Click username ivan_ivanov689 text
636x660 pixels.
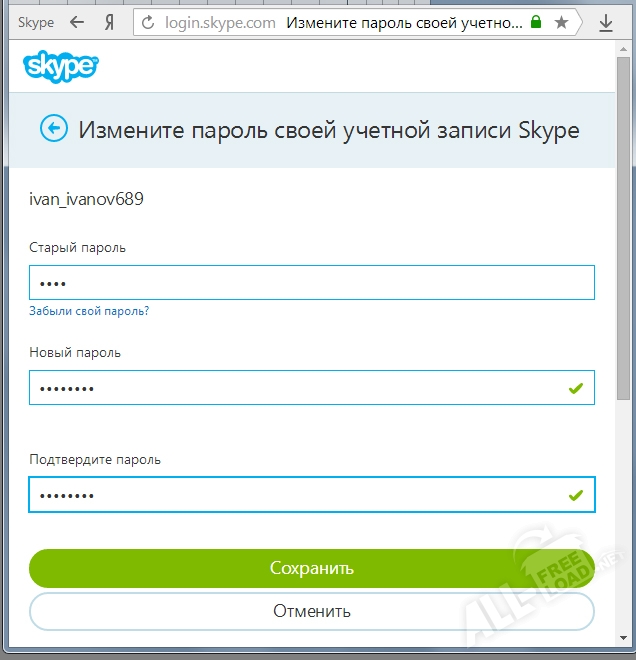pos(86,199)
